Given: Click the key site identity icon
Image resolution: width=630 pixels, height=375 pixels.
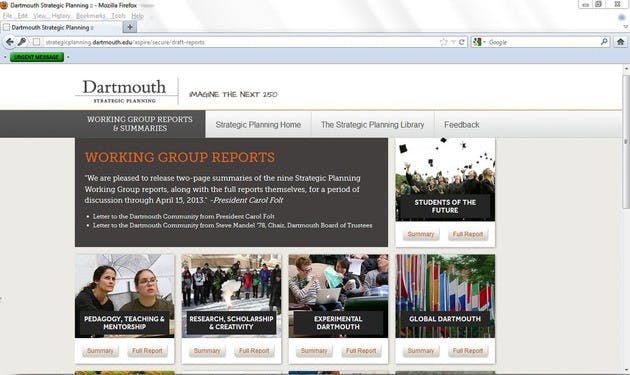Looking at the screenshot, I should click(22, 42).
